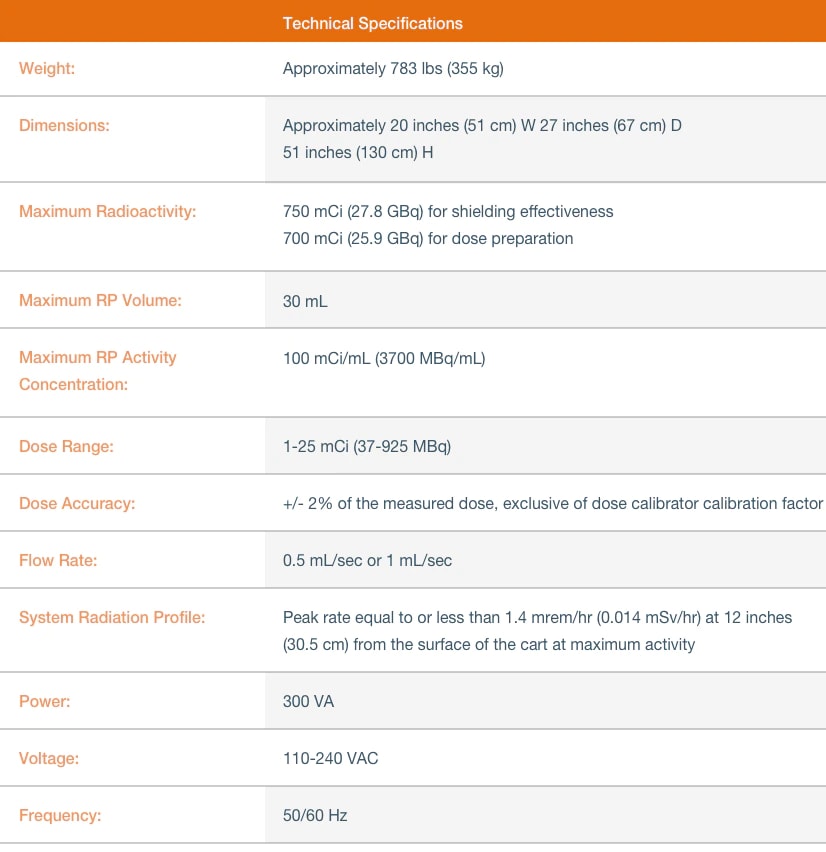Select the Flow Rate label
This screenshot has width=826, height=852.
pos(58,561)
